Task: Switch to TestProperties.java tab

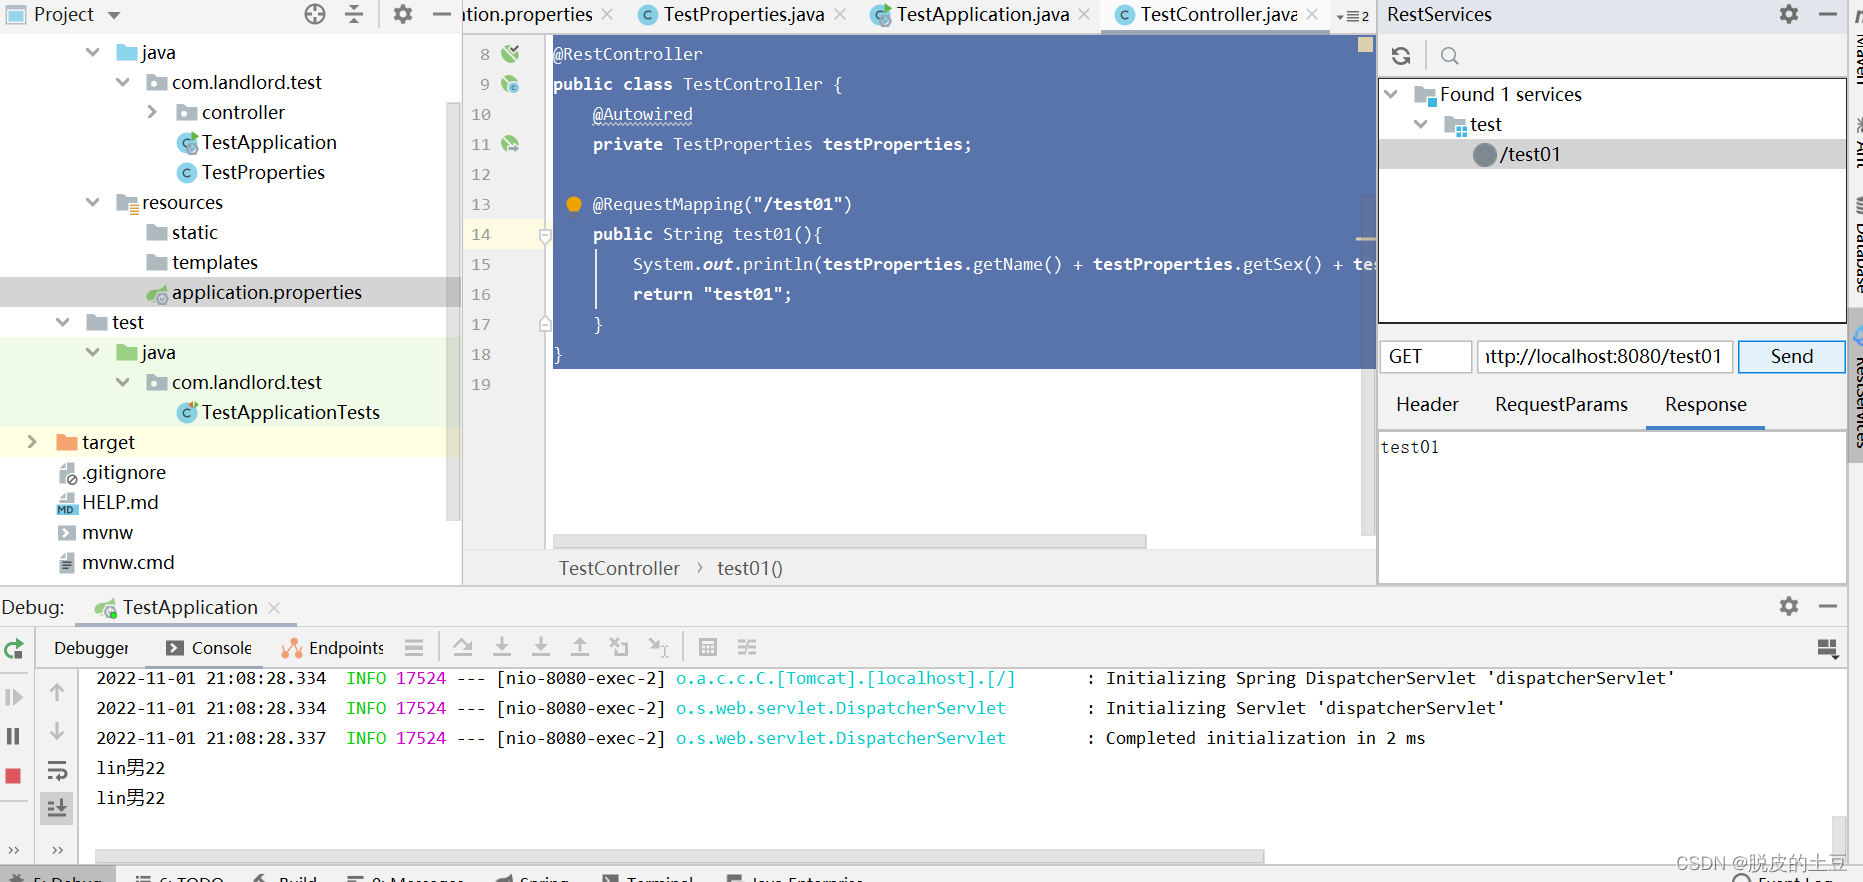Action: [744, 15]
